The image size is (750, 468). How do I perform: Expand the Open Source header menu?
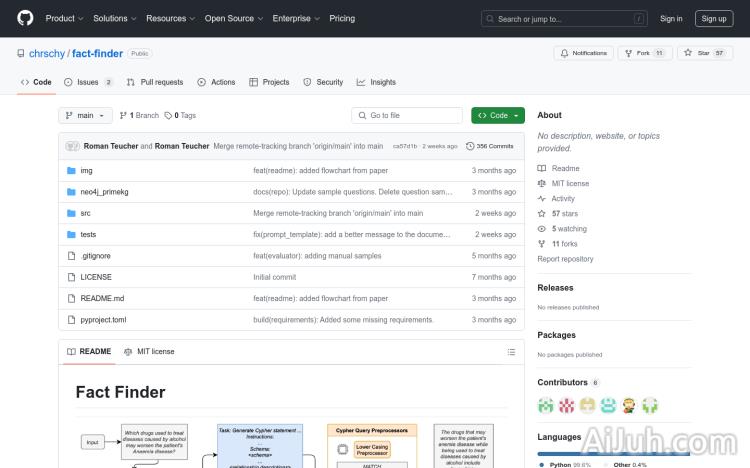[233, 18]
